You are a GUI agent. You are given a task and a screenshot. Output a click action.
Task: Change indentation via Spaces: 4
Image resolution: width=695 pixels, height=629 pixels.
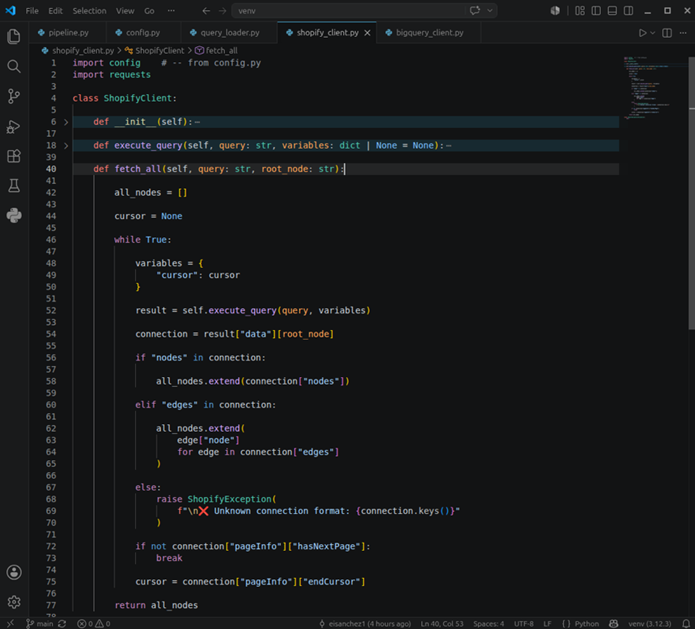click(x=488, y=624)
